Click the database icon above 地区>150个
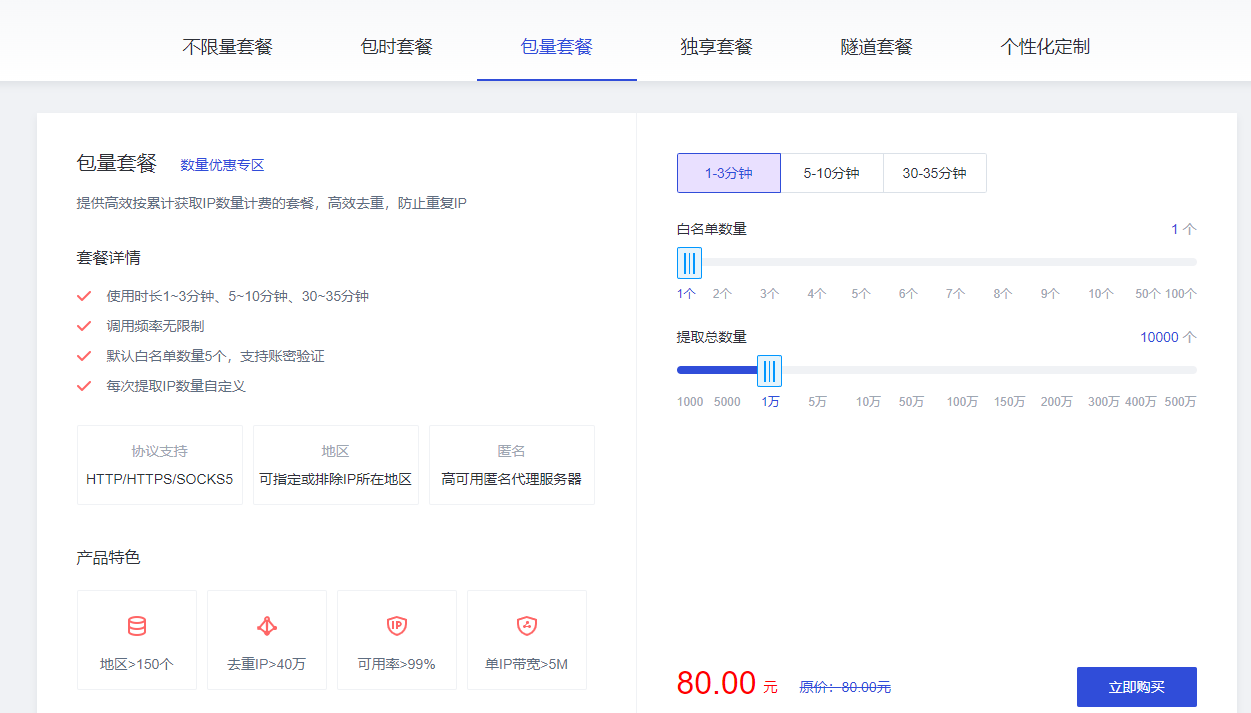Image resolution: width=1251 pixels, height=713 pixels. point(137,627)
